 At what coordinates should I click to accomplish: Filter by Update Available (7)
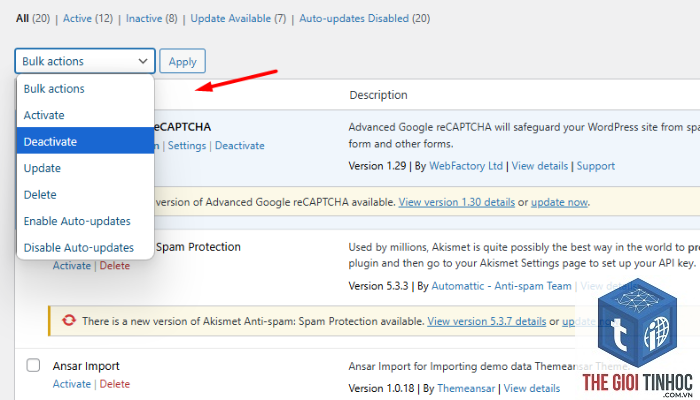pos(238,18)
